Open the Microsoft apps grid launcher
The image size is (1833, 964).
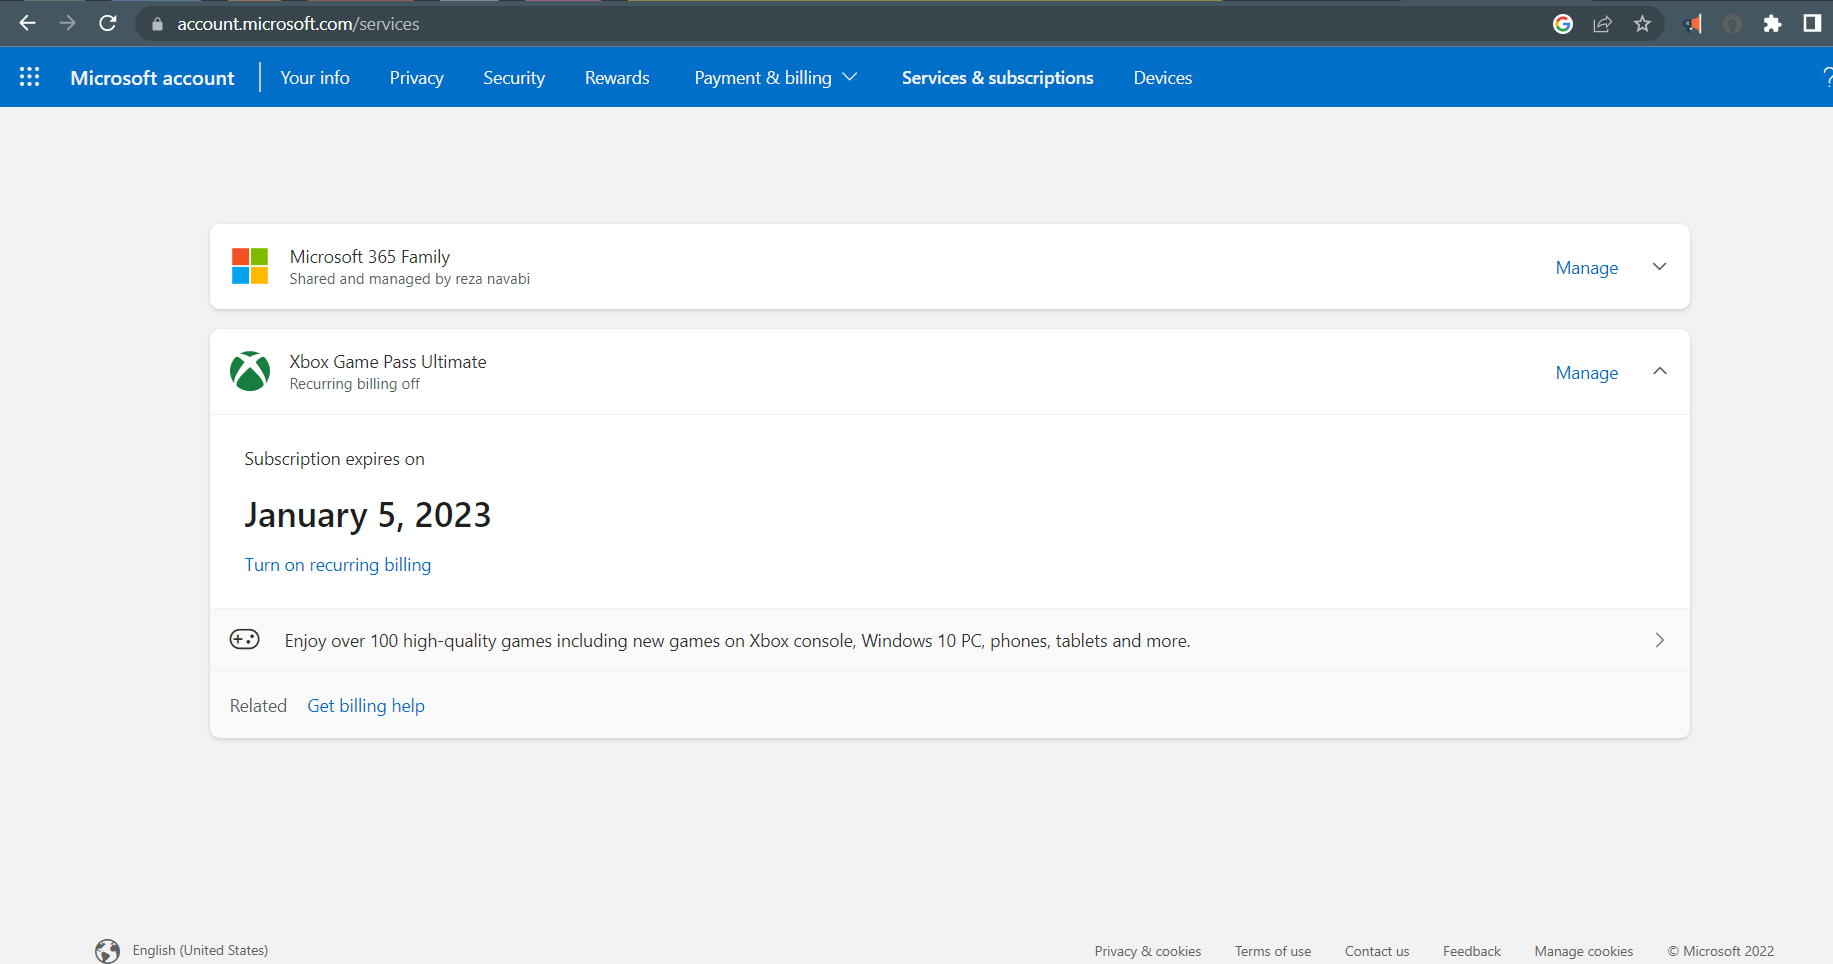click(x=30, y=77)
